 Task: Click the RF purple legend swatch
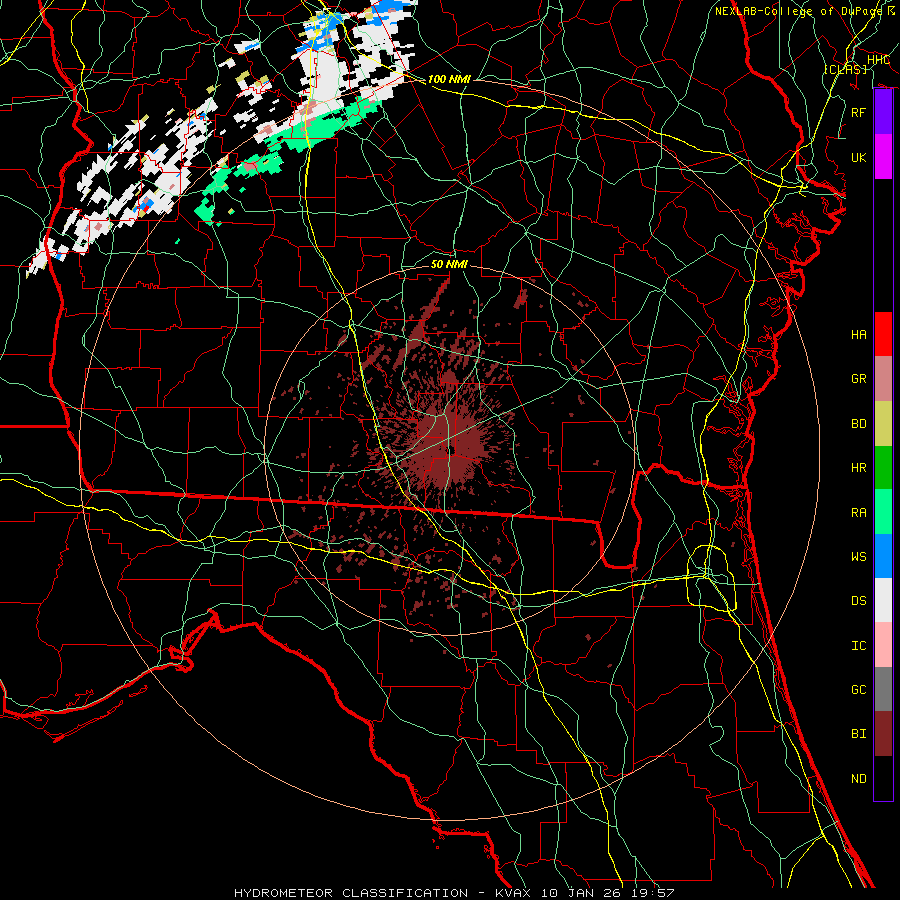[883, 112]
